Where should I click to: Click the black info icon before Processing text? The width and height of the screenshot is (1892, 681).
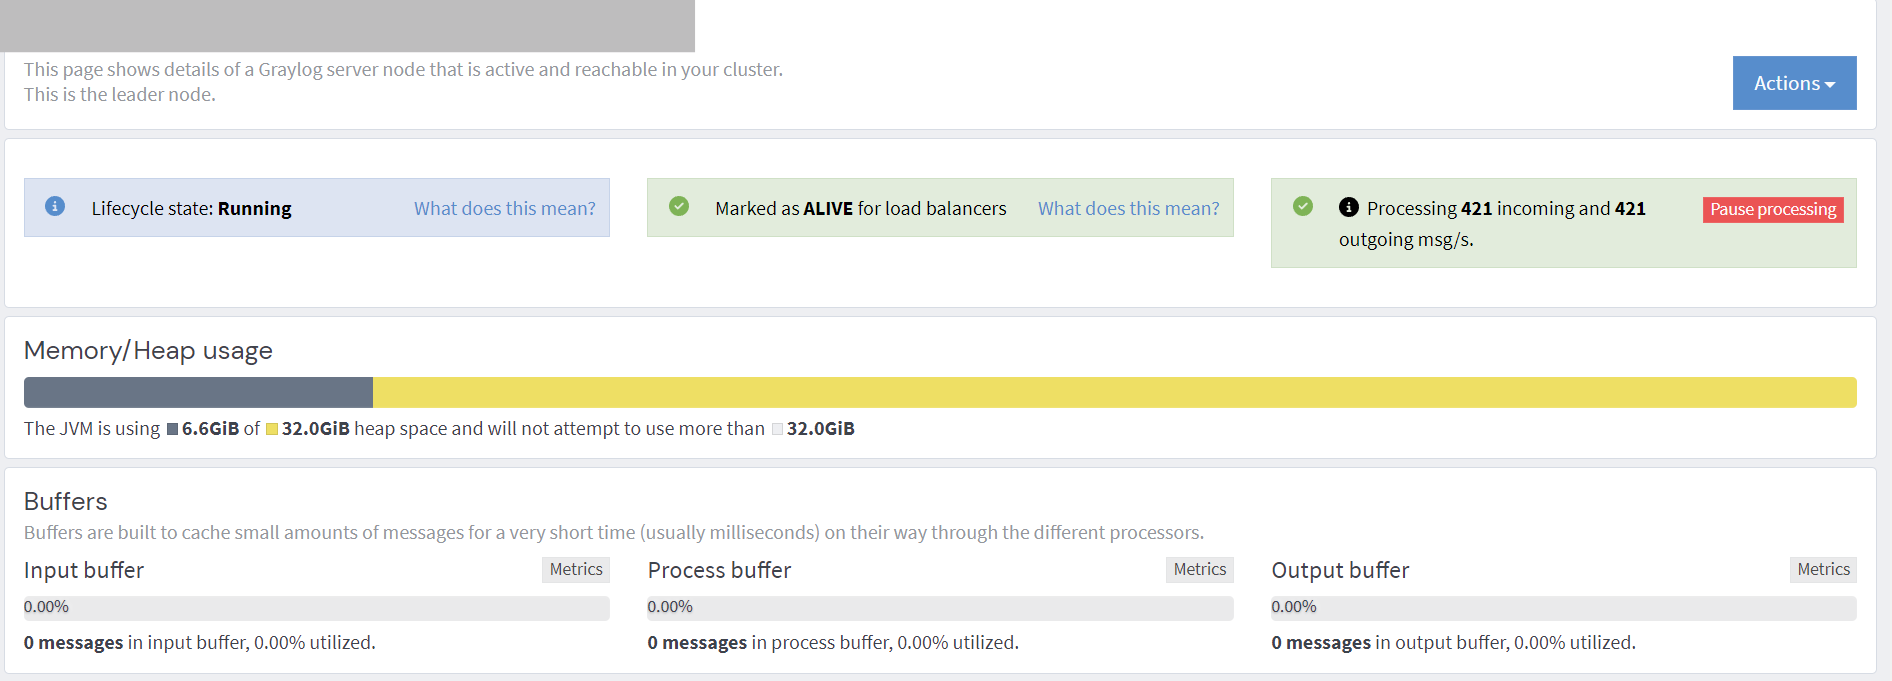[1349, 207]
